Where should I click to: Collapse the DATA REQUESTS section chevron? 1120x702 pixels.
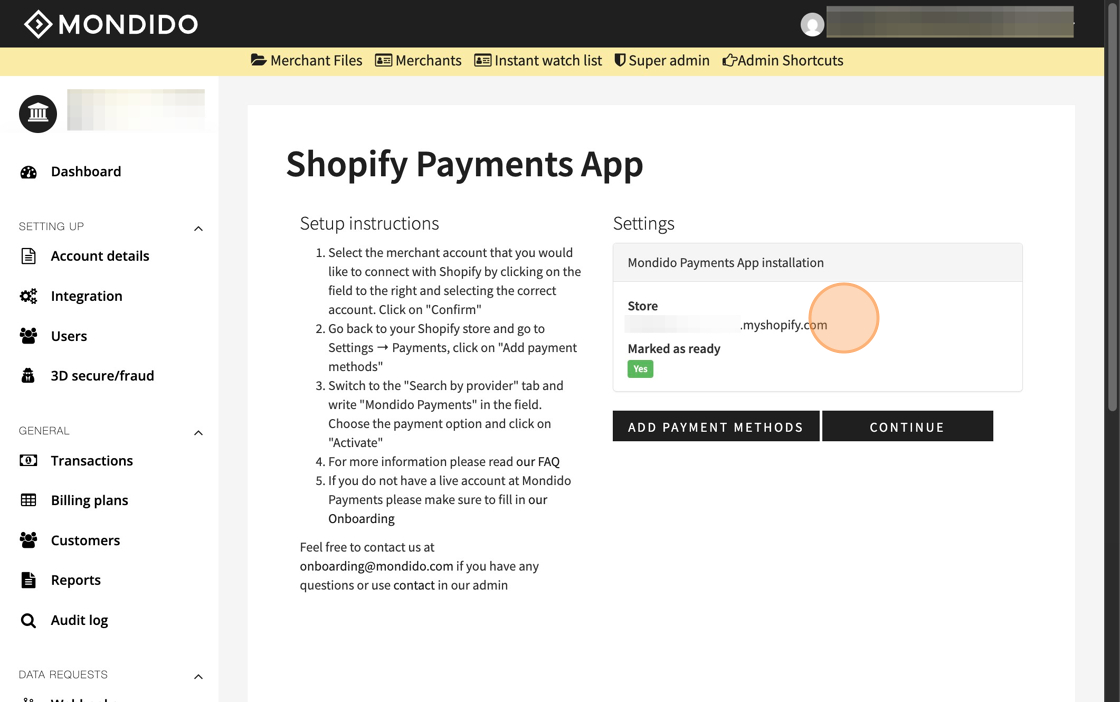coord(199,676)
